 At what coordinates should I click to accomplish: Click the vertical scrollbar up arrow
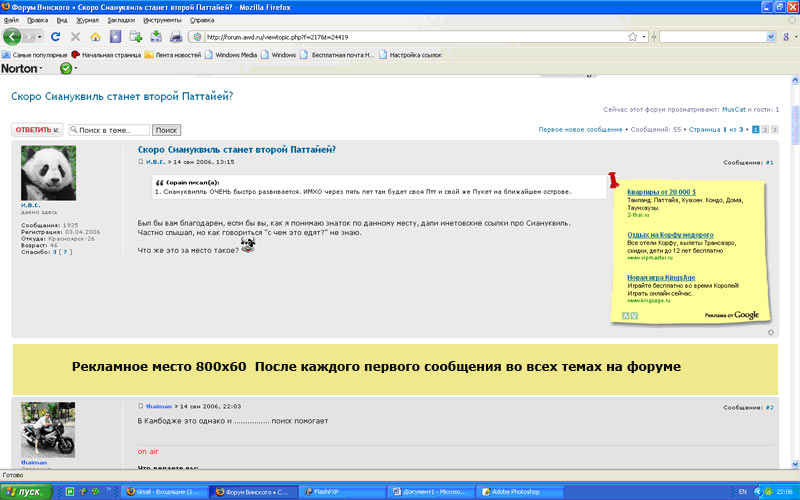click(x=795, y=80)
